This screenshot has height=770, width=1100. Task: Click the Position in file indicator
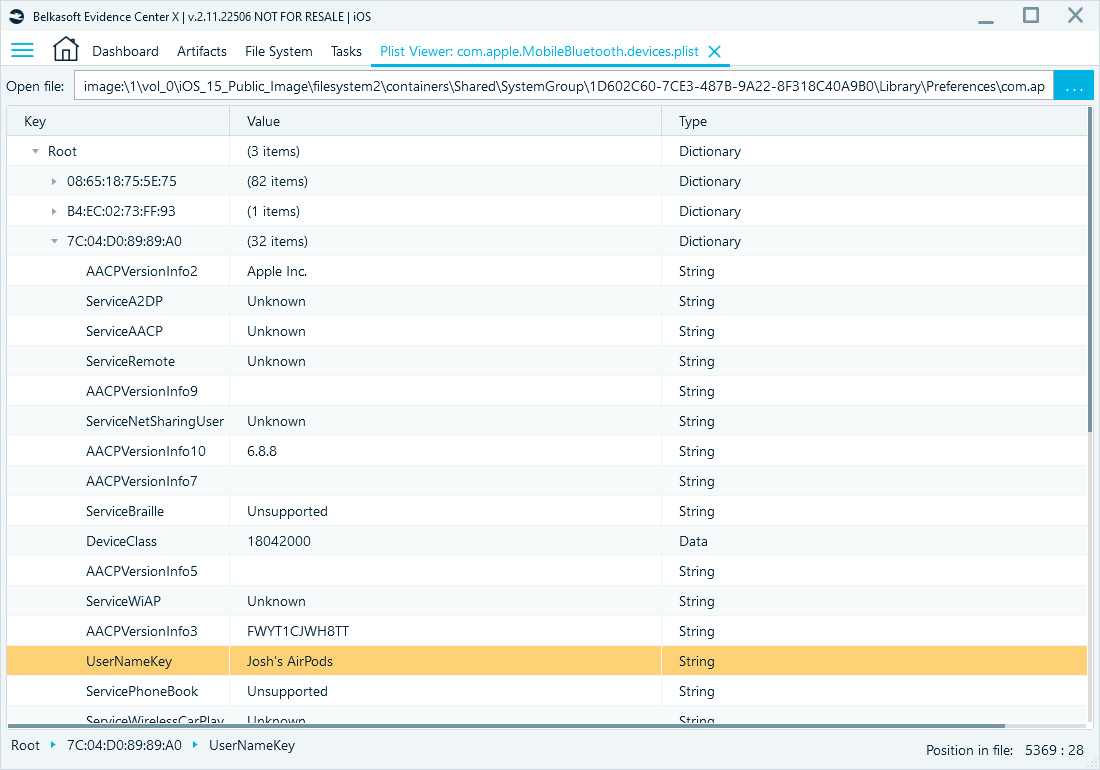click(1005, 750)
